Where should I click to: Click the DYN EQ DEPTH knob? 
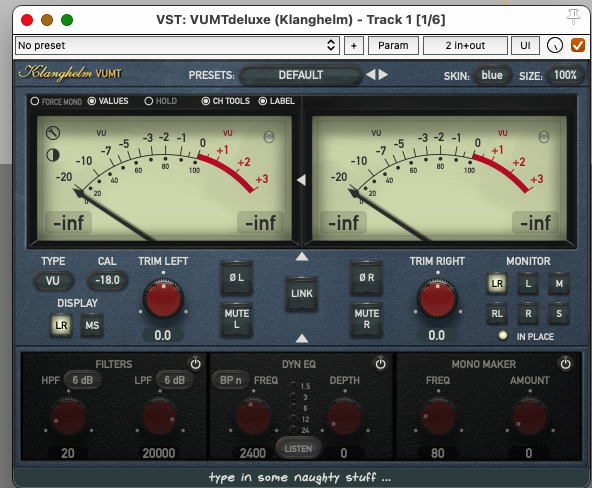point(344,417)
